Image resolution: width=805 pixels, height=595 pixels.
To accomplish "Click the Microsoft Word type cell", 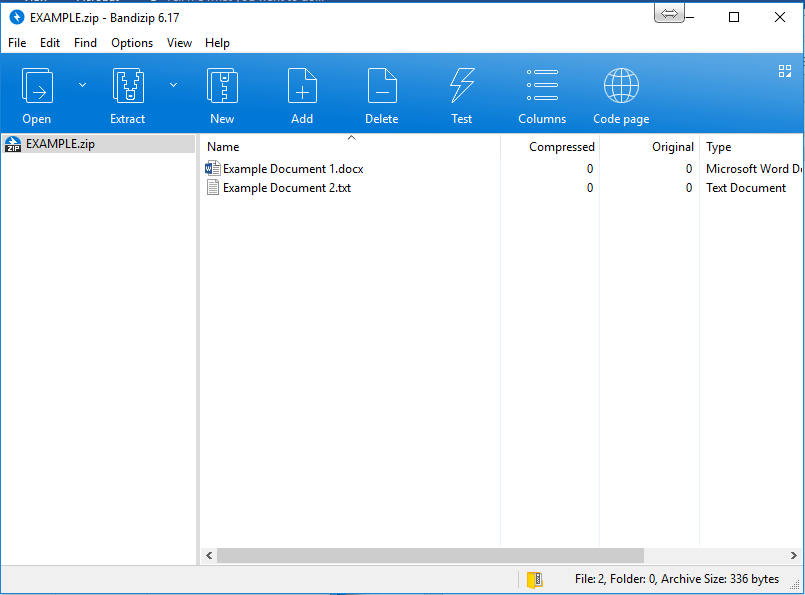I will click(x=754, y=169).
